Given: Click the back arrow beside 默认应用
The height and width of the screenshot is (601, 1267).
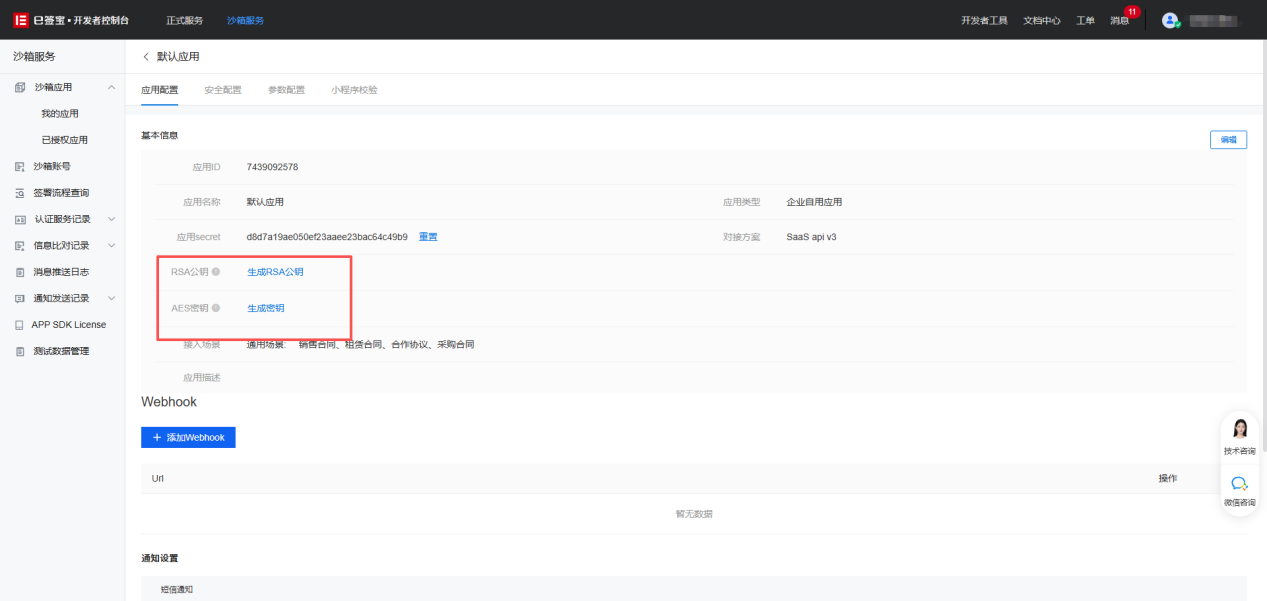Looking at the screenshot, I should click(x=146, y=57).
